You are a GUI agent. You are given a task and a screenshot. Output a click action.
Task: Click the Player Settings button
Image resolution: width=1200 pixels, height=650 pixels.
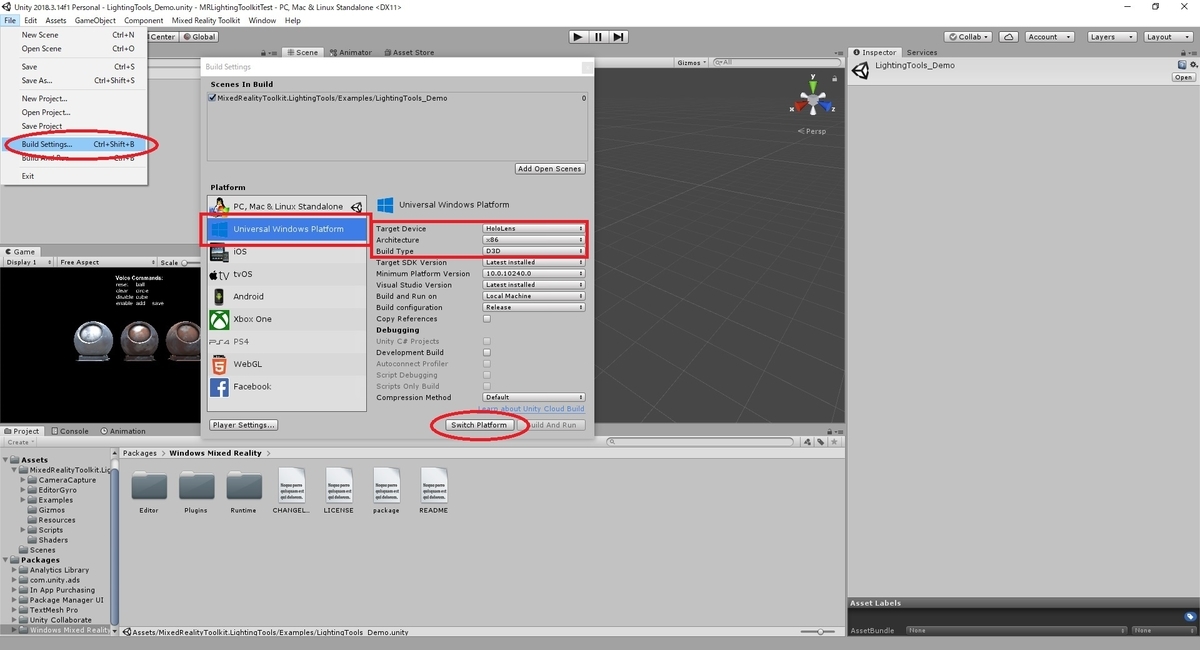(x=244, y=425)
